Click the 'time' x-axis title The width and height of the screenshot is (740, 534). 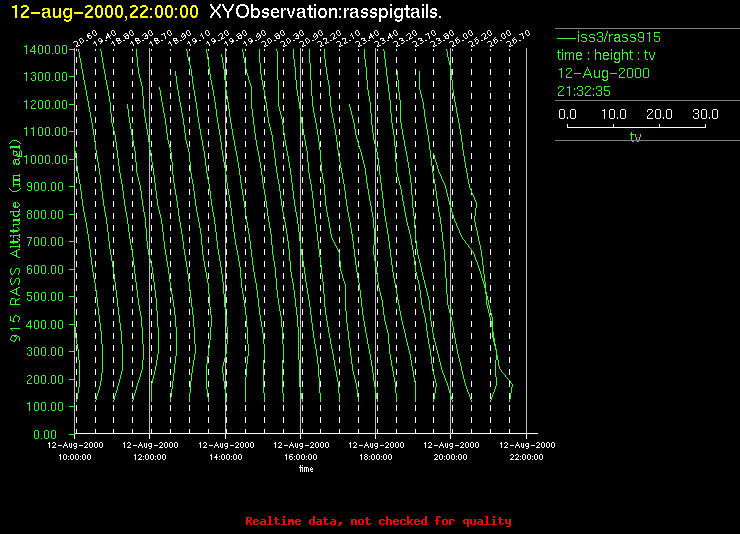coord(306,468)
